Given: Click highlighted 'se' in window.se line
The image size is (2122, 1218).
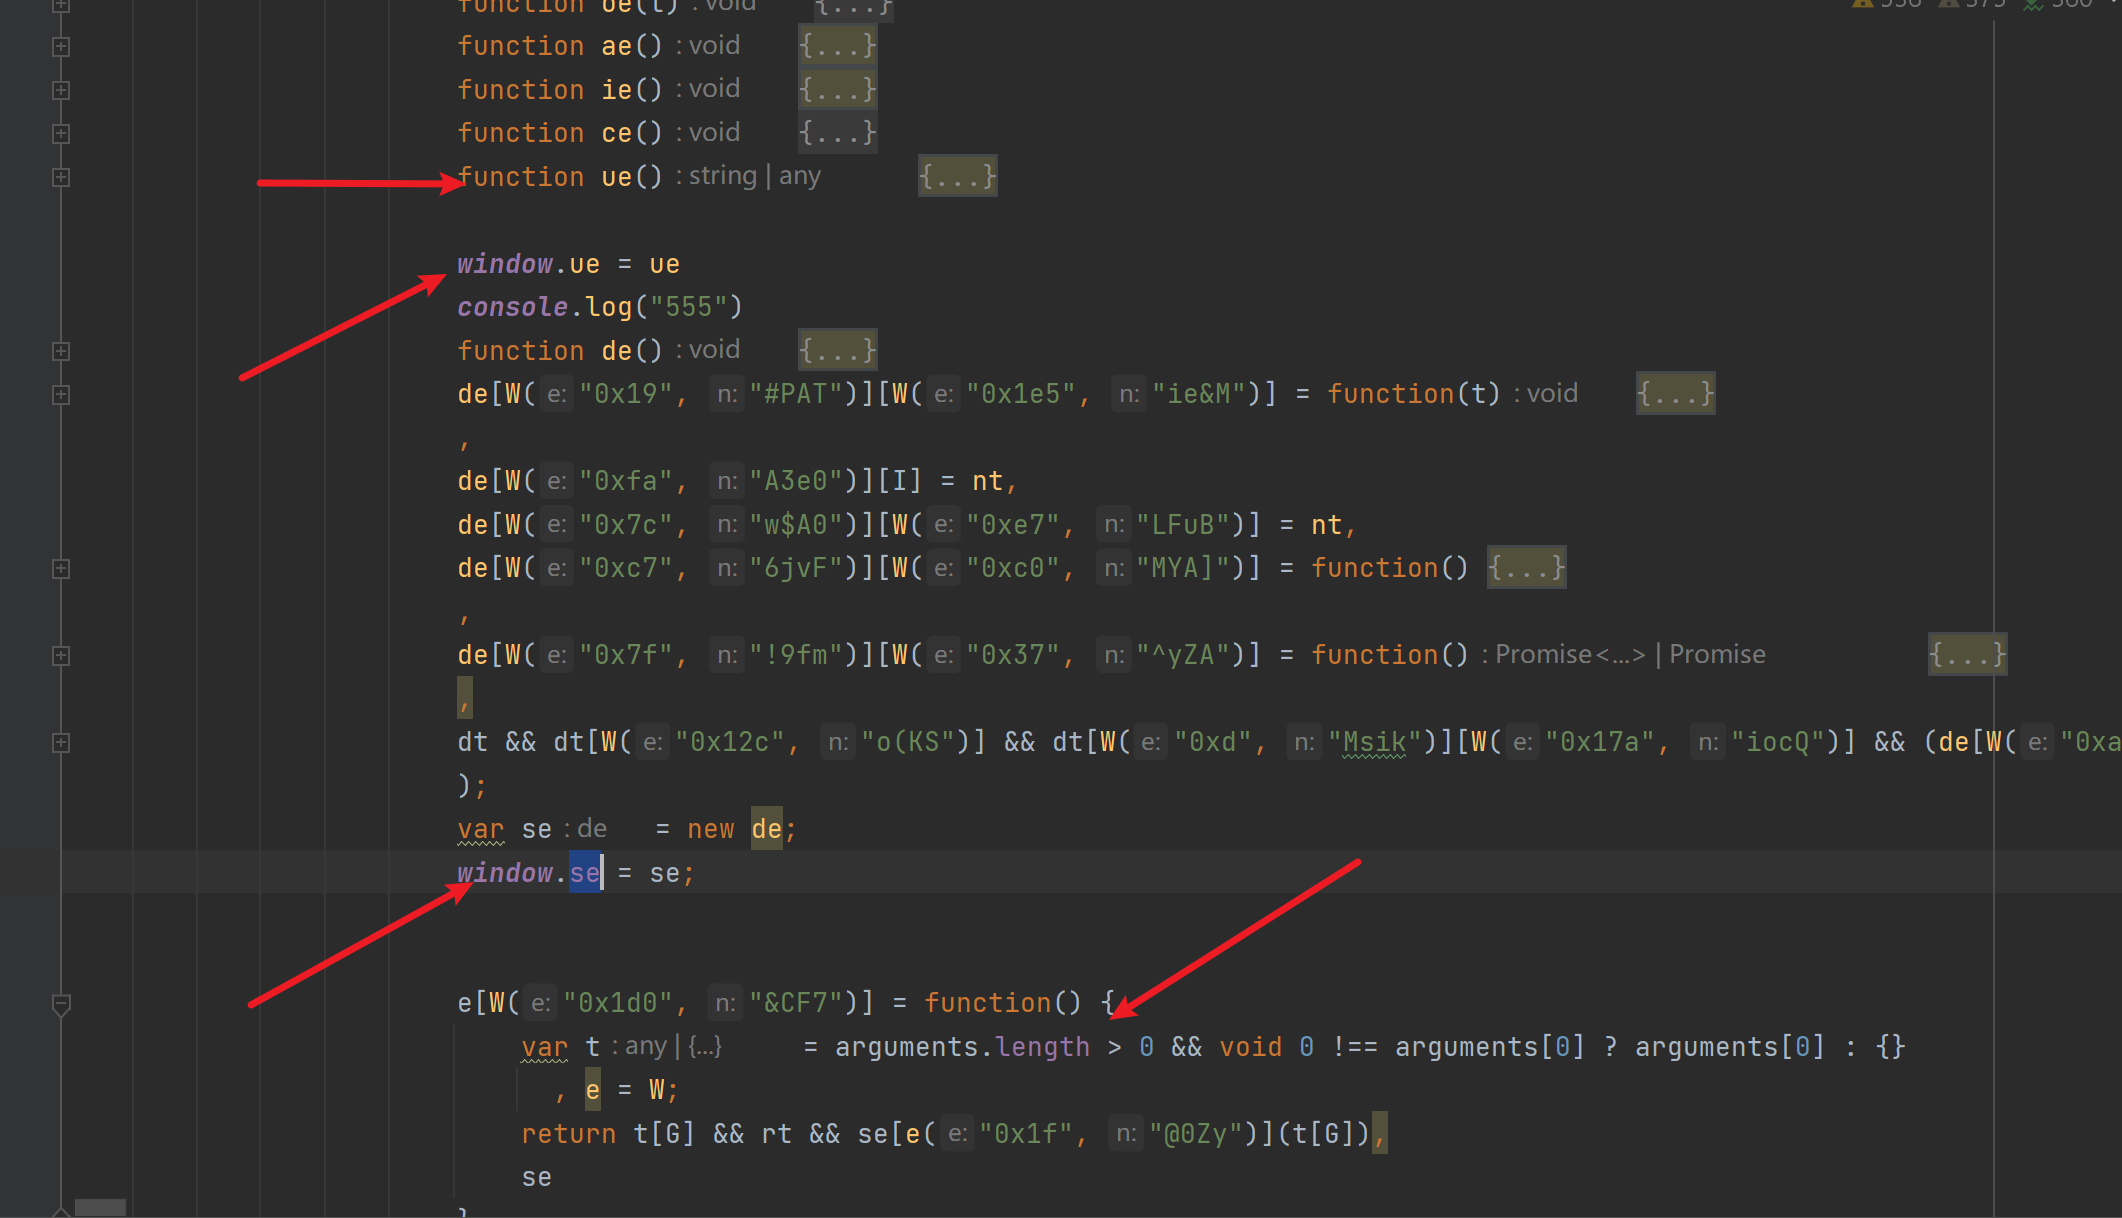Looking at the screenshot, I should coord(585,873).
